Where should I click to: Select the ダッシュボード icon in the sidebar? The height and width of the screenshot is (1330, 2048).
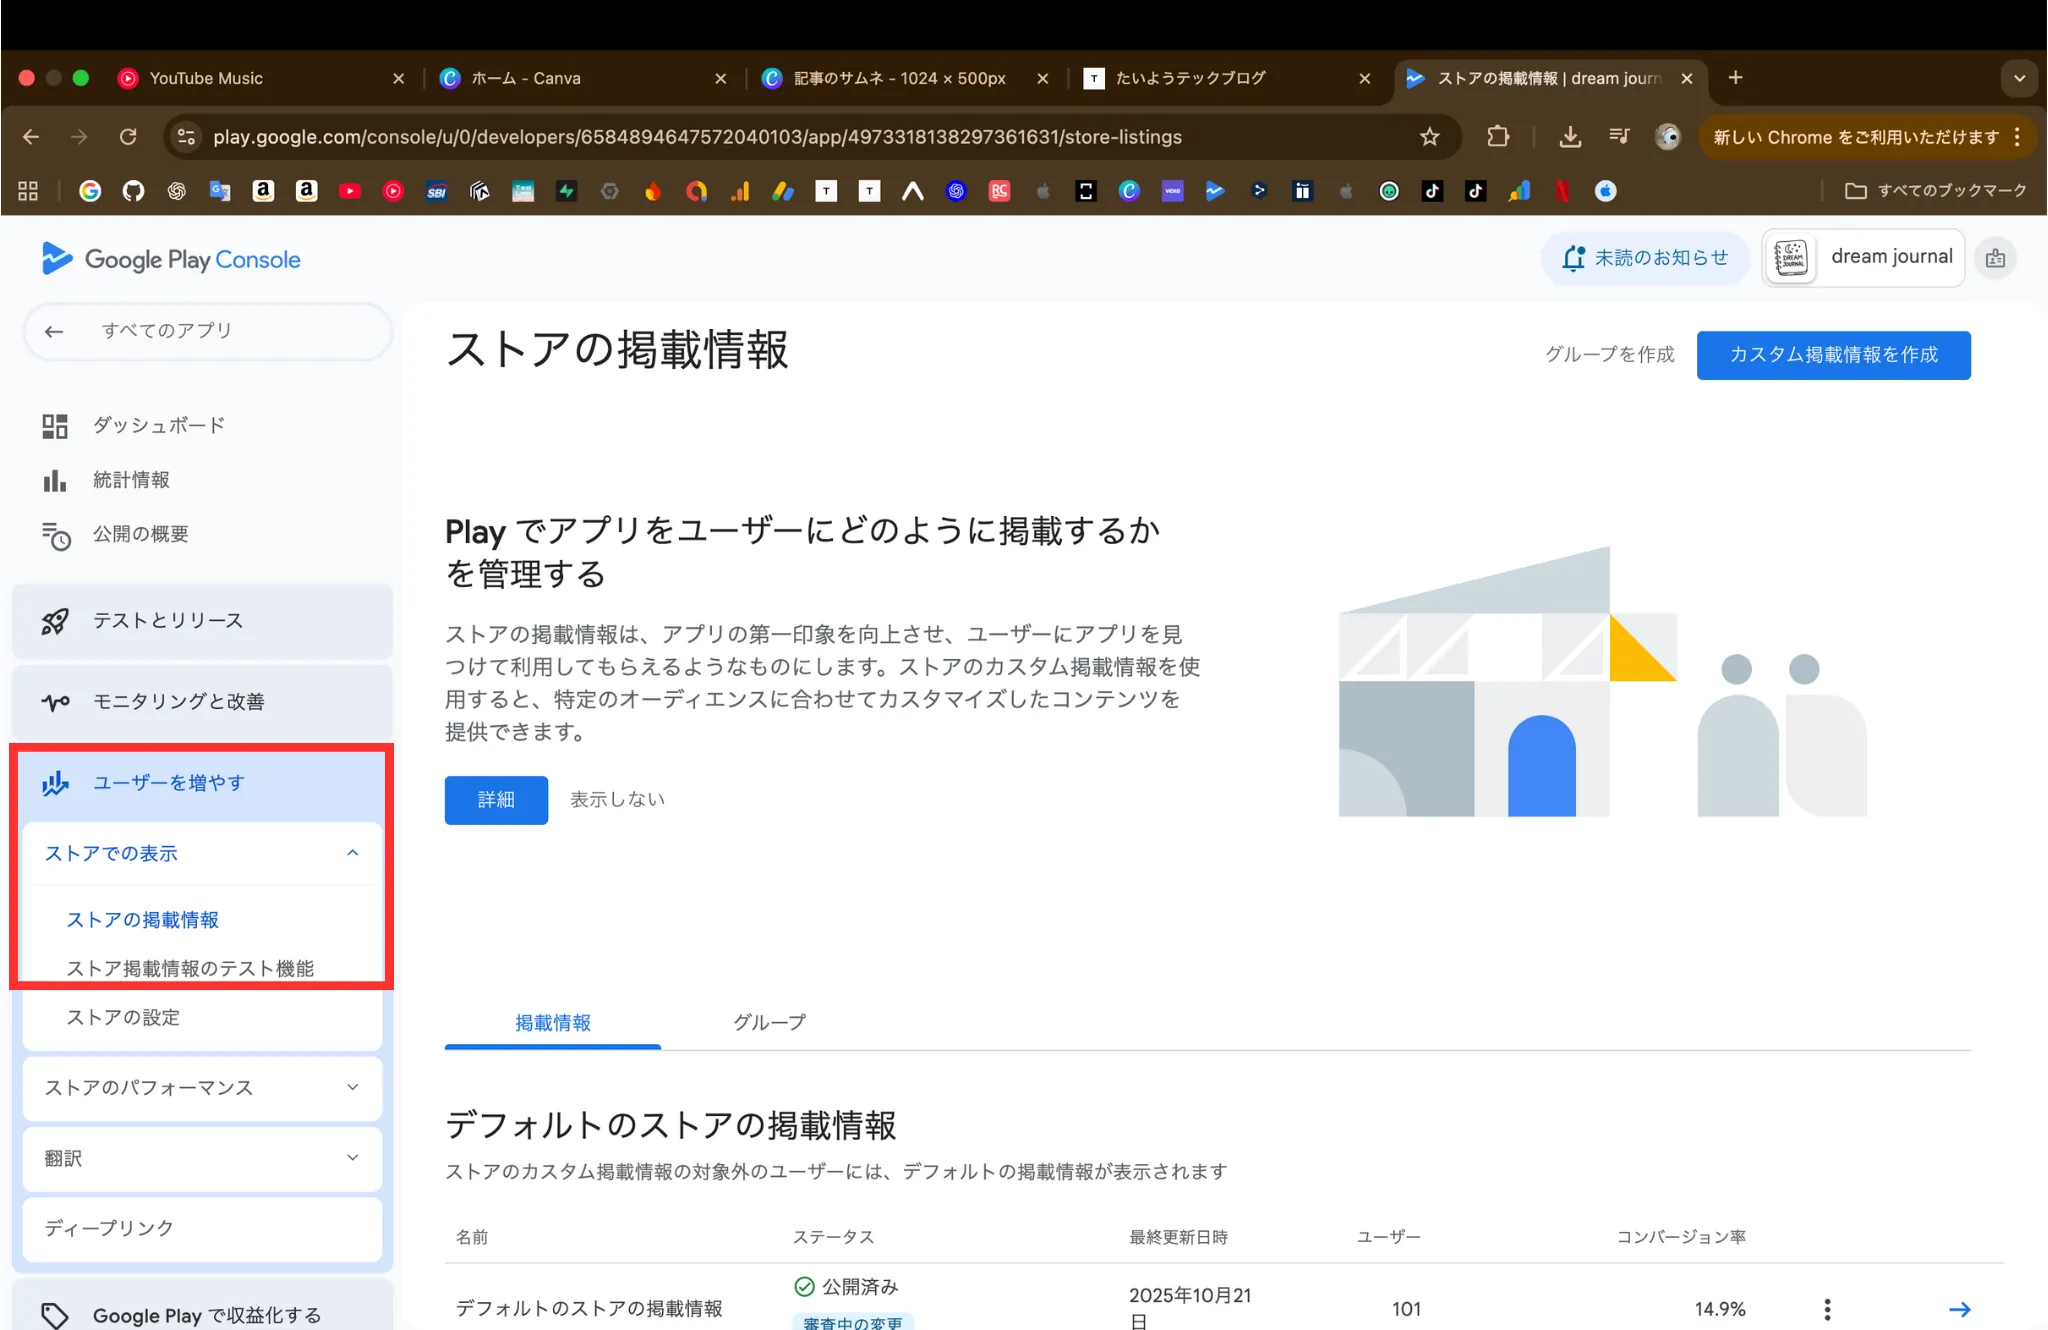[55, 425]
